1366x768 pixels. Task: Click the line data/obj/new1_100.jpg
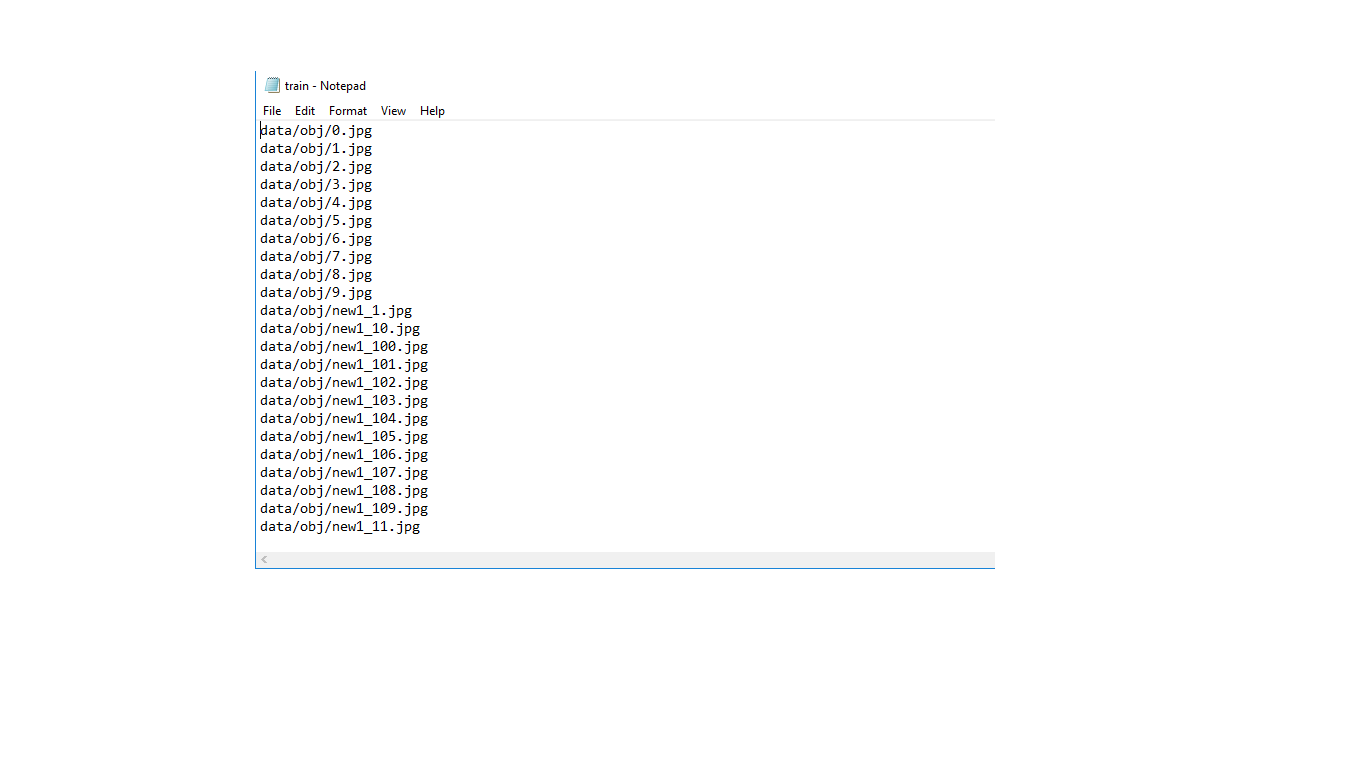tap(344, 347)
